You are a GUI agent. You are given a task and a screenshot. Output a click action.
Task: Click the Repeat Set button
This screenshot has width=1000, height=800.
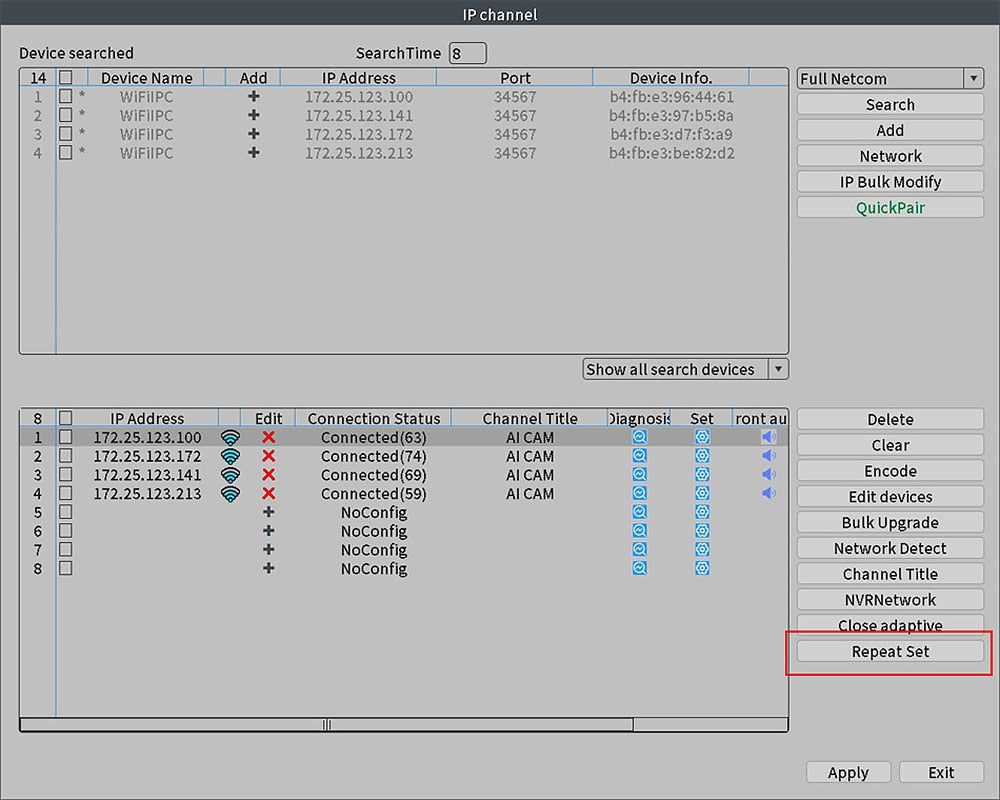point(890,652)
